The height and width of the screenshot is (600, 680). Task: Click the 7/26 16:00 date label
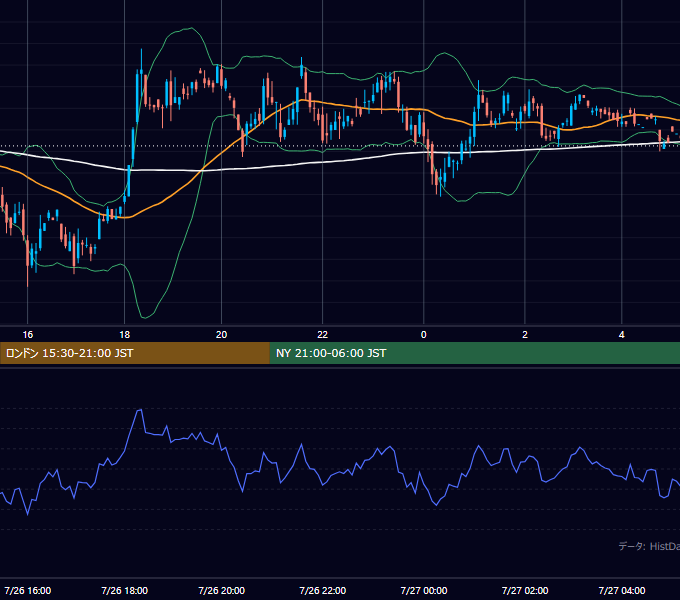tap(28, 590)
